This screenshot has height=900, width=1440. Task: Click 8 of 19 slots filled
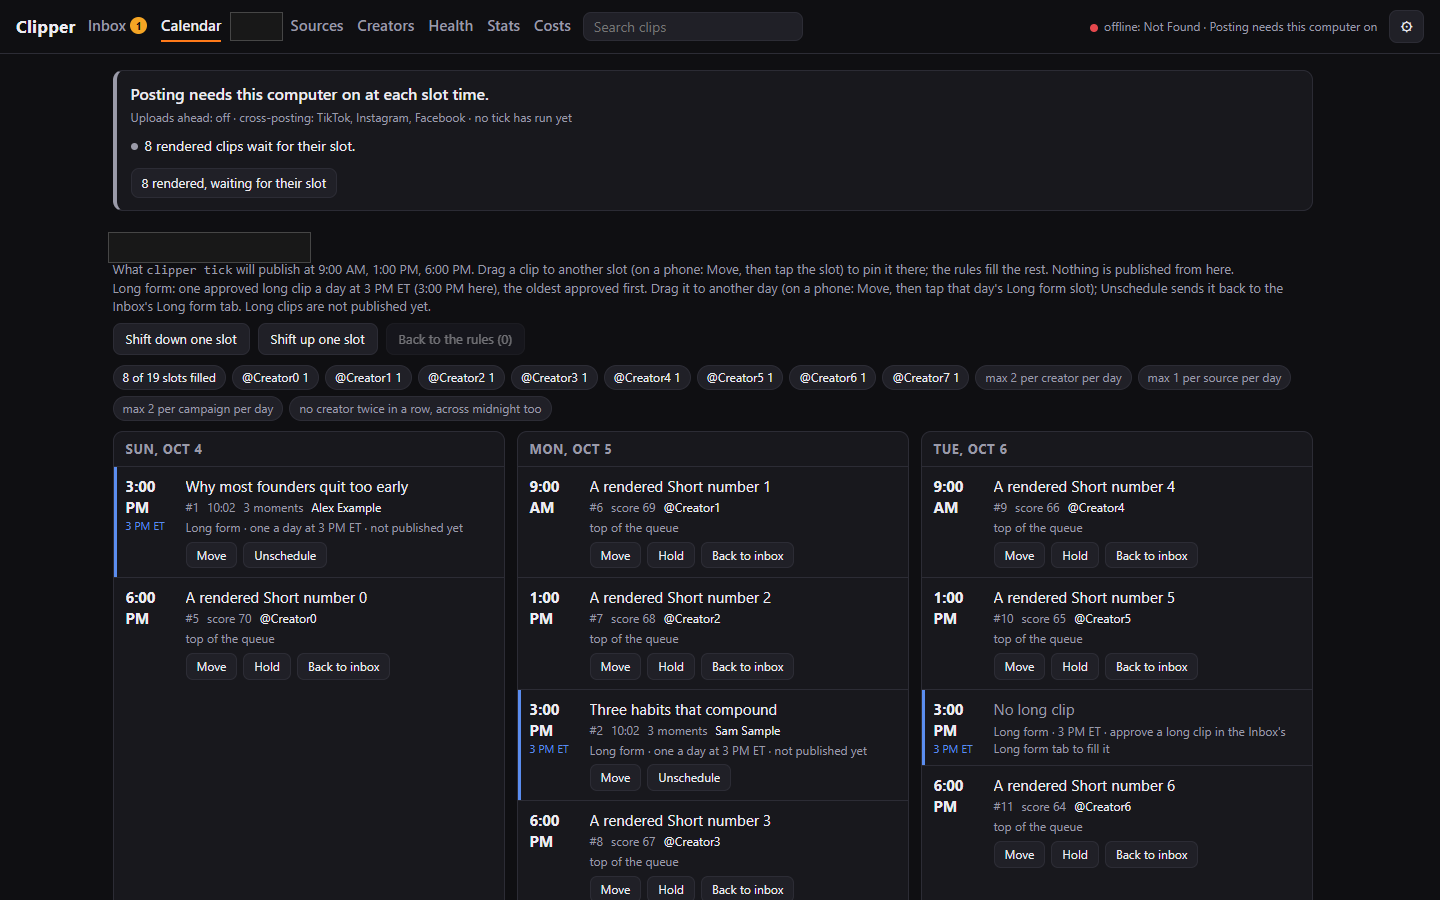[x=169, y=378]
